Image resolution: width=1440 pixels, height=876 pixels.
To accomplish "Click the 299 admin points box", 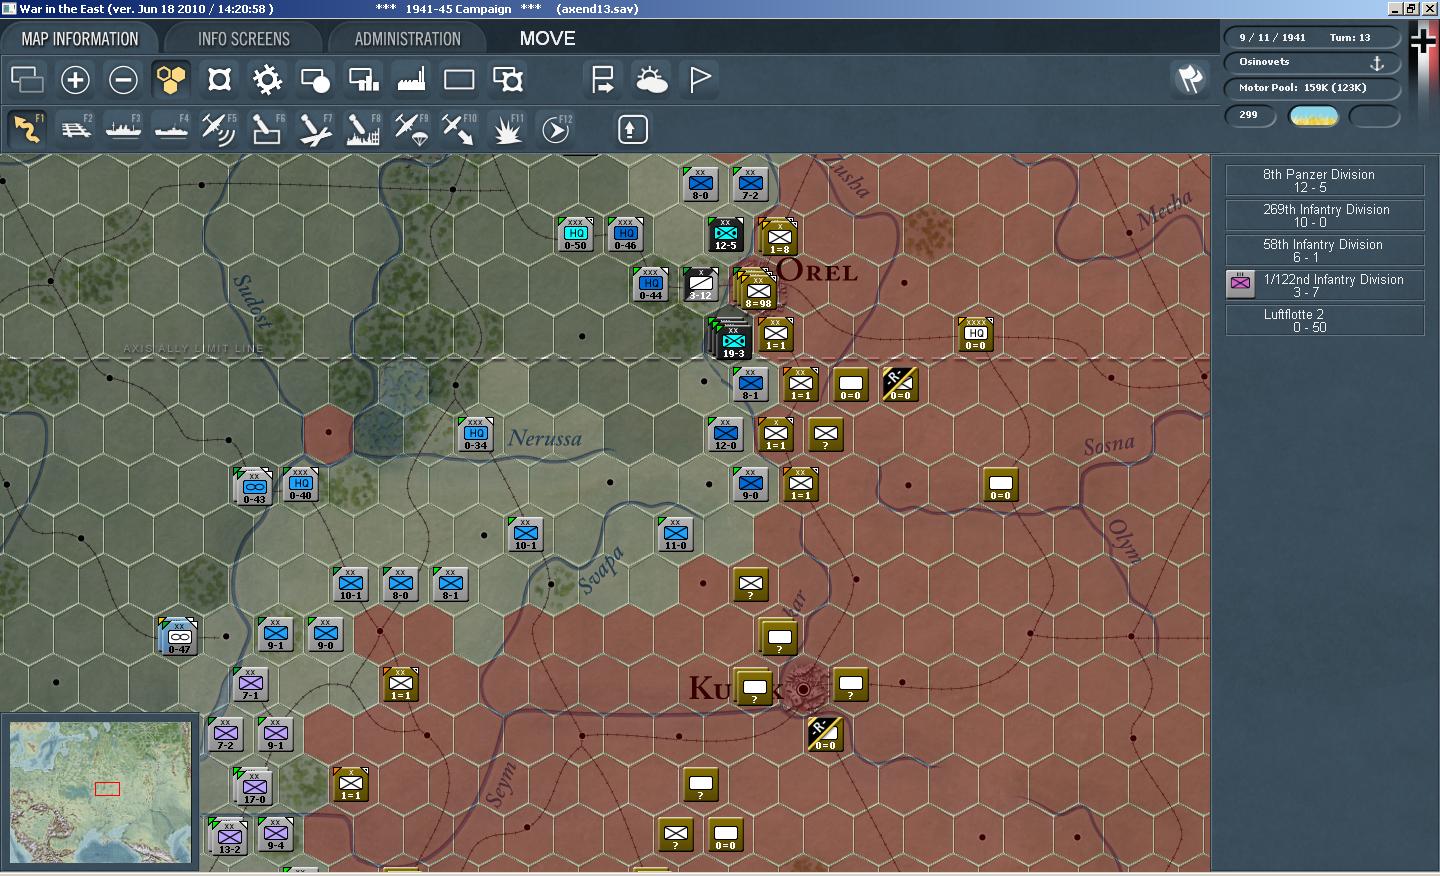I will pyautogui.click(x=1250, y=115).
